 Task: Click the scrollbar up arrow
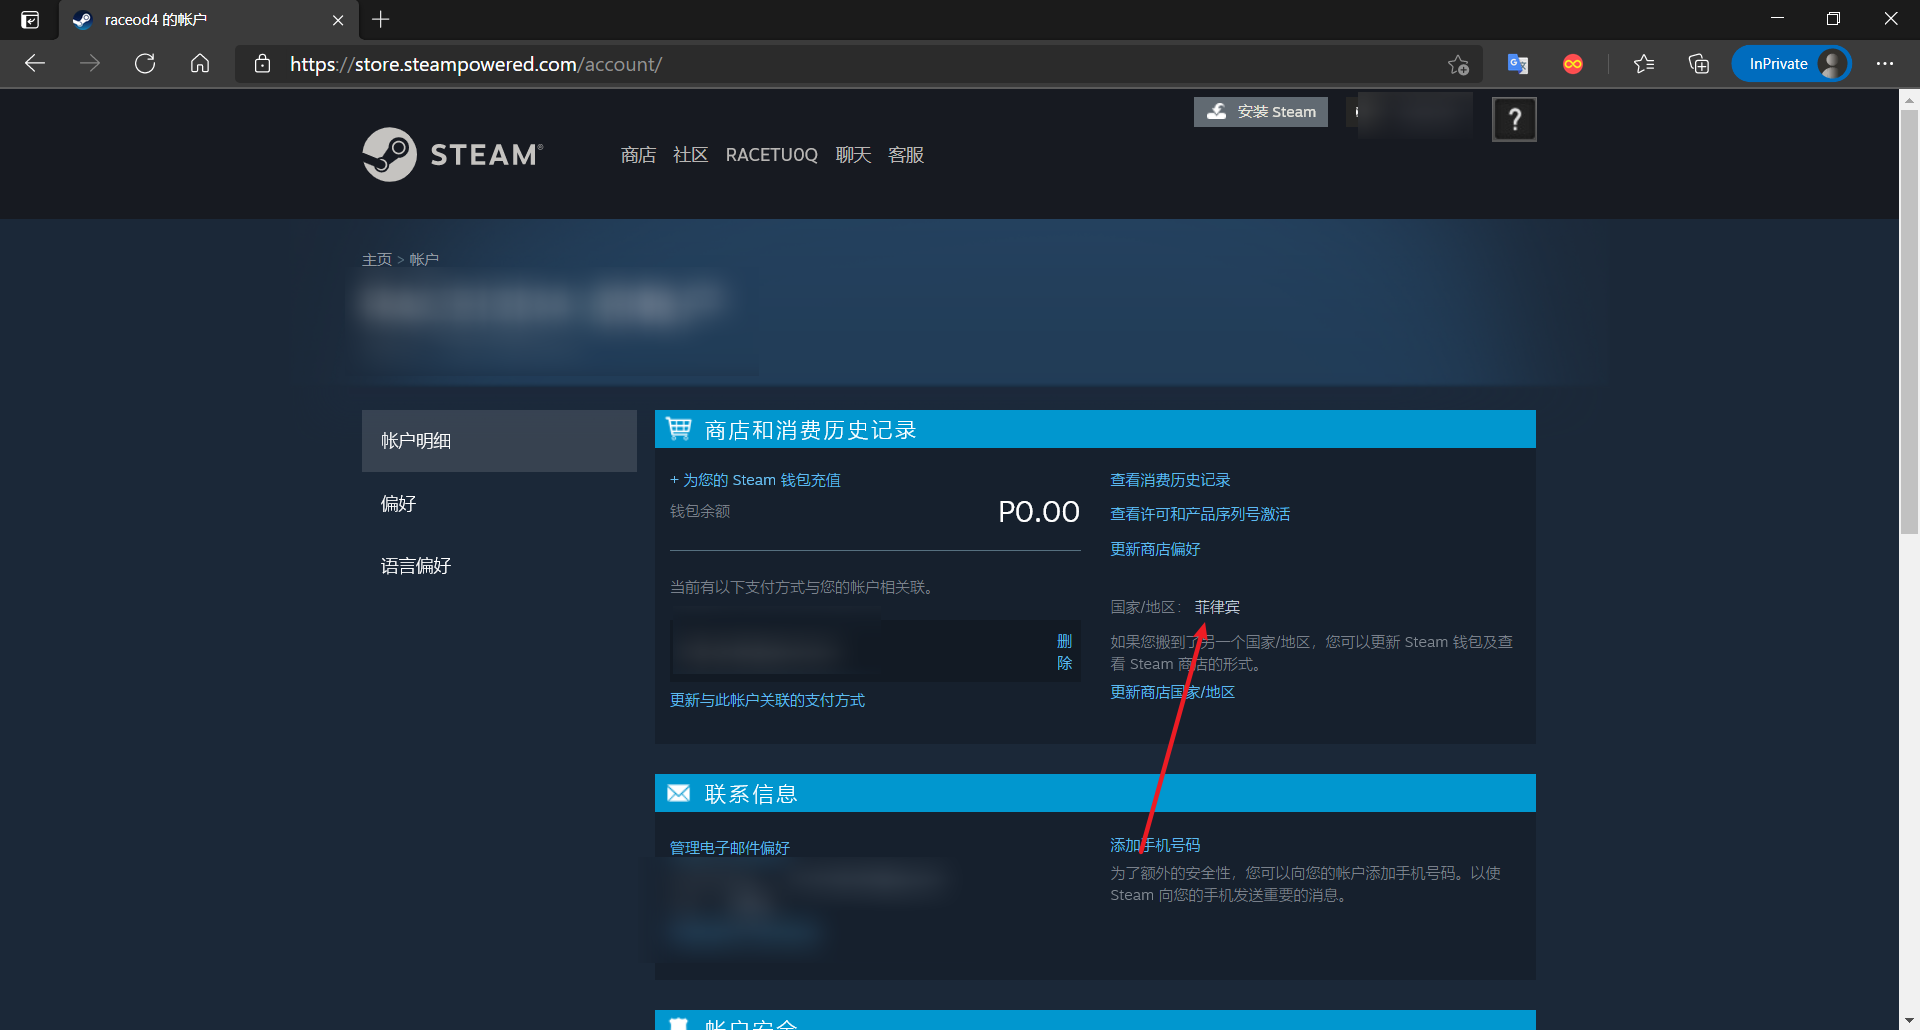click(1909, 99)
